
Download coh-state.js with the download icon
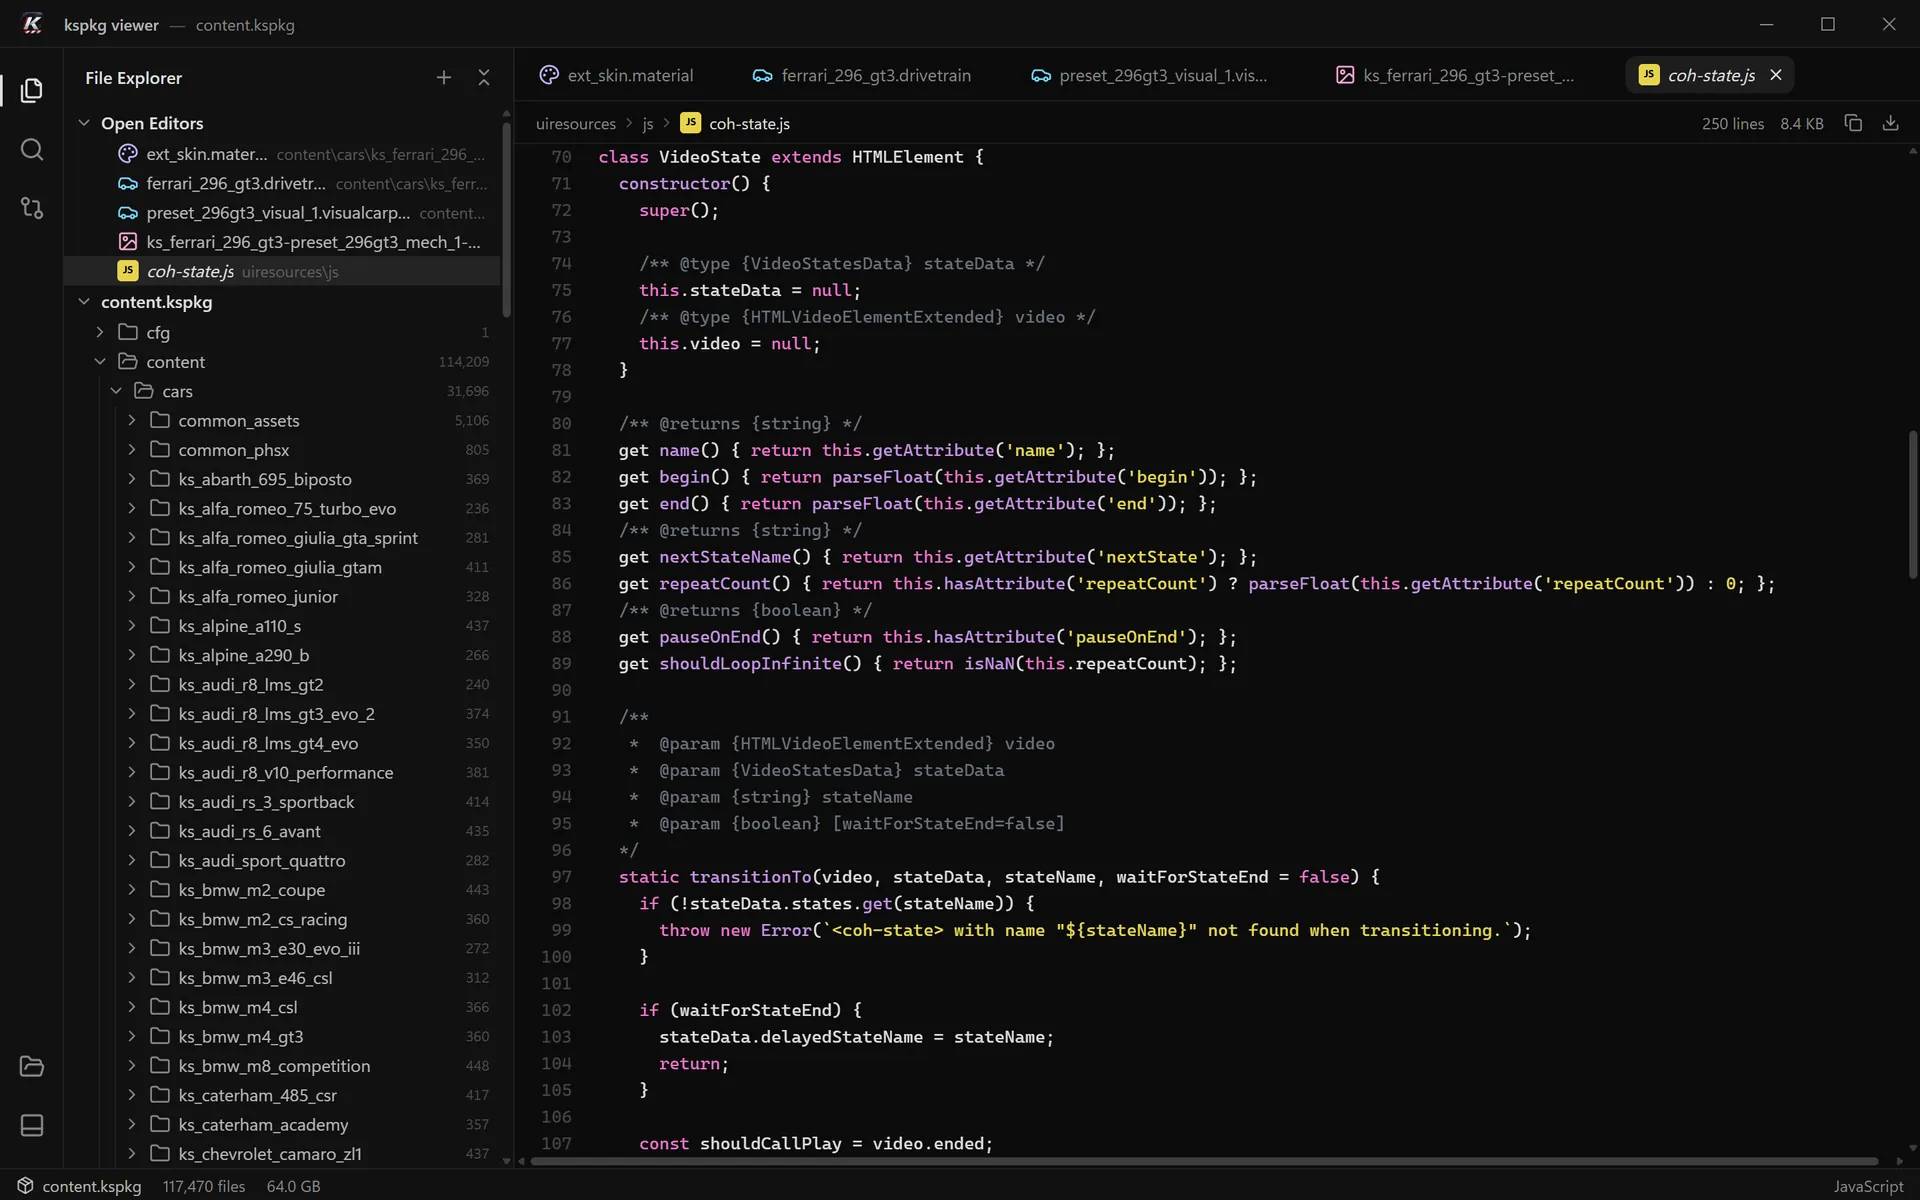[1890, 123]
